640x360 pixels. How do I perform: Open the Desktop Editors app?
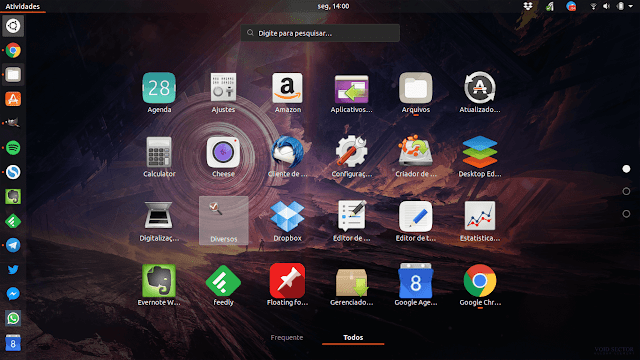tap(480, 152)
